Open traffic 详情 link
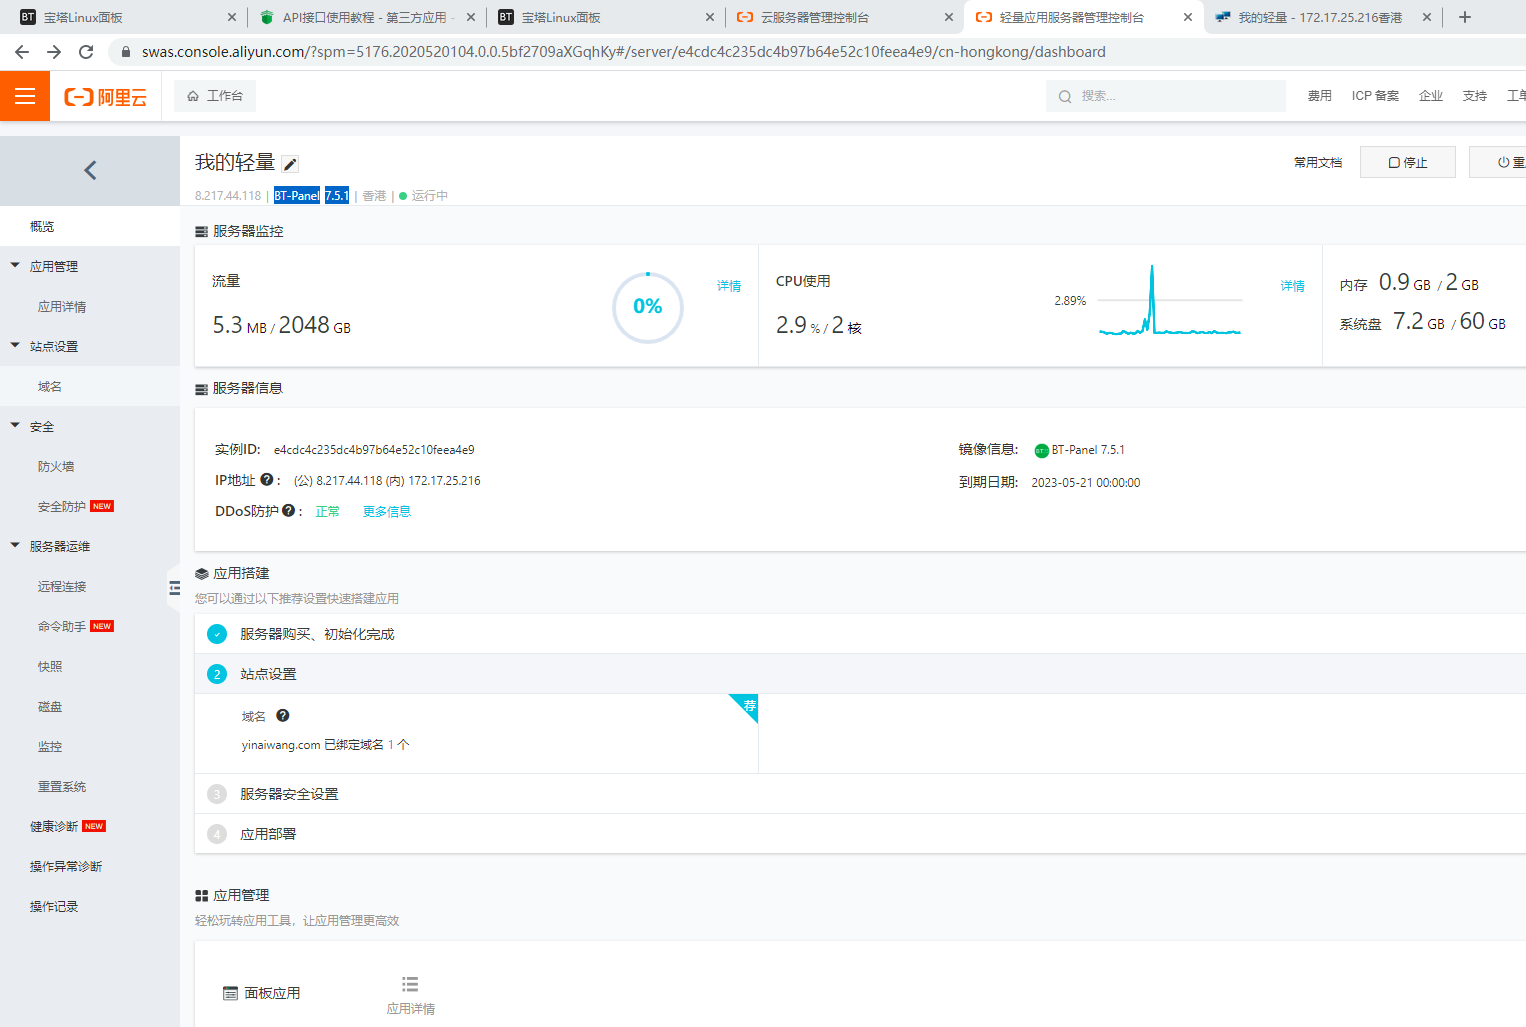1526x1027 pixels. click(x=729, y=286)
